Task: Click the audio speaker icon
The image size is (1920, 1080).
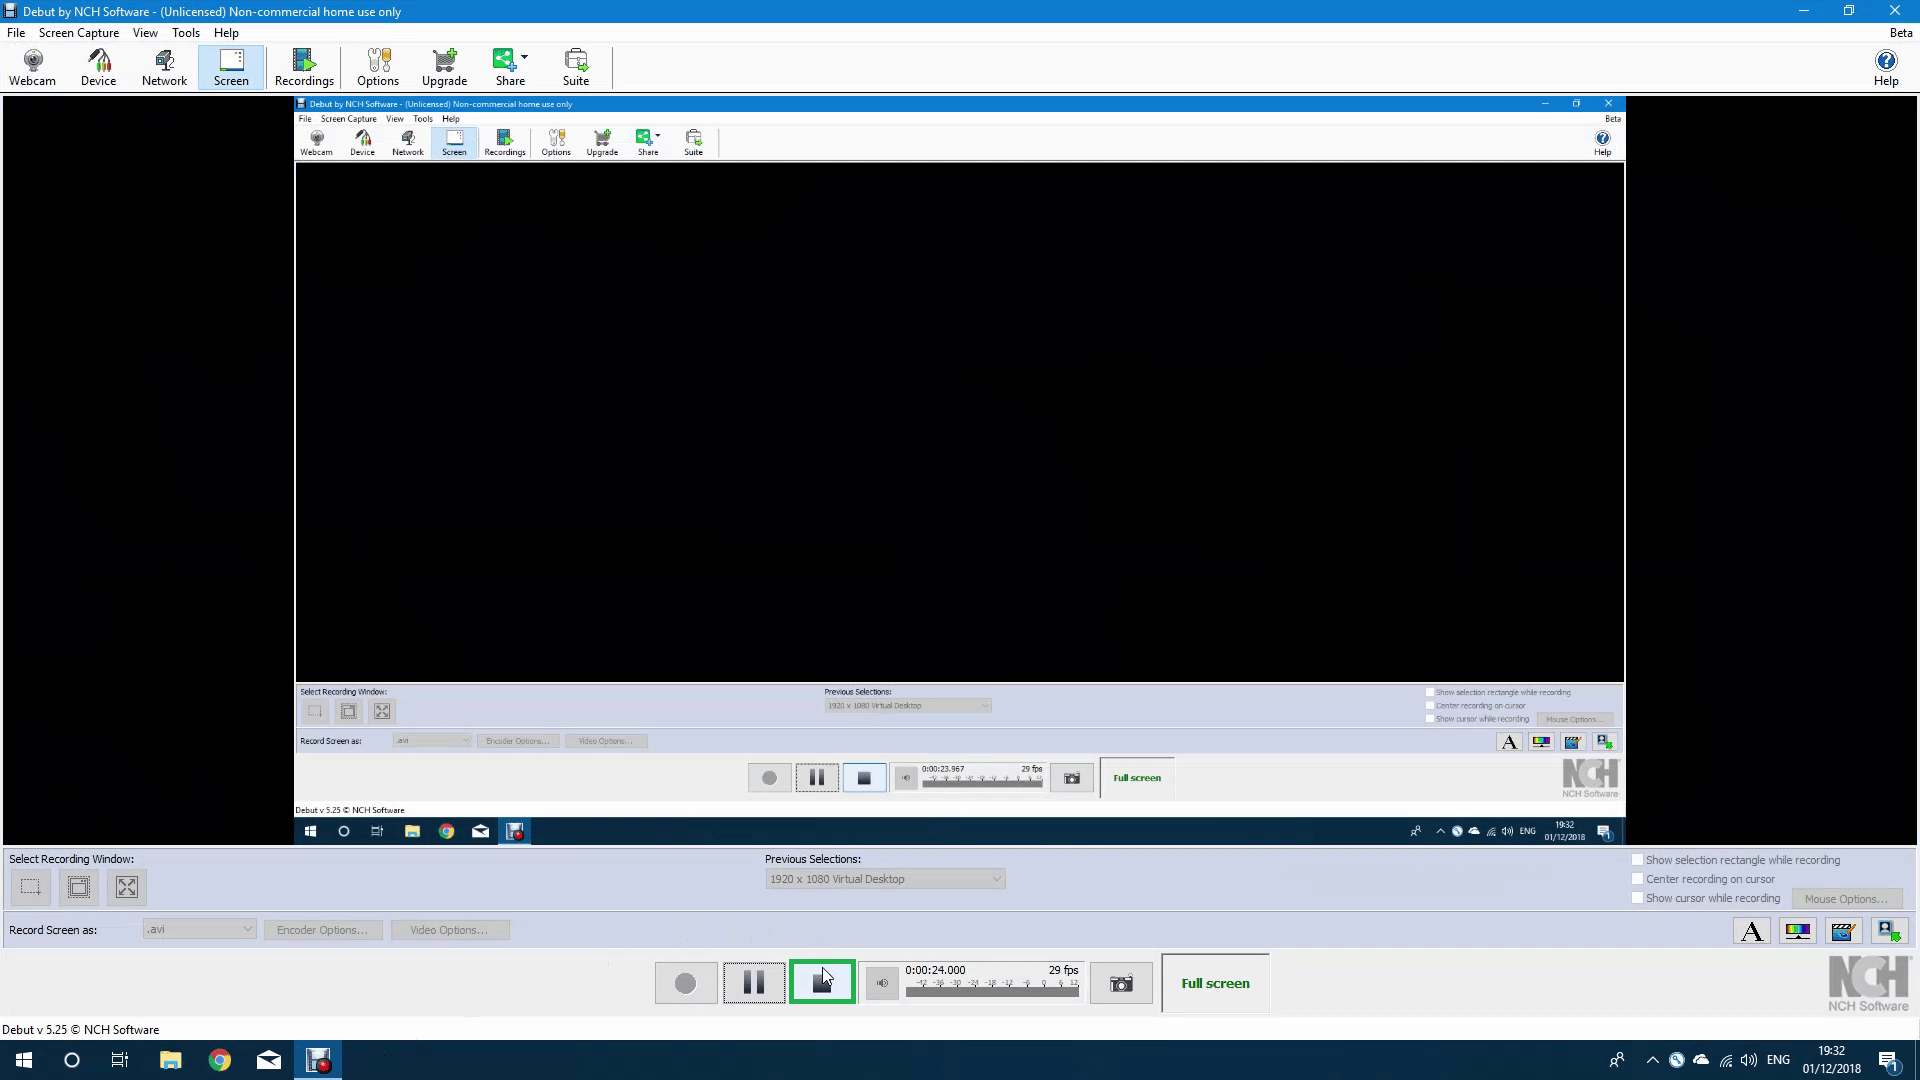Action: pos(882,983)
